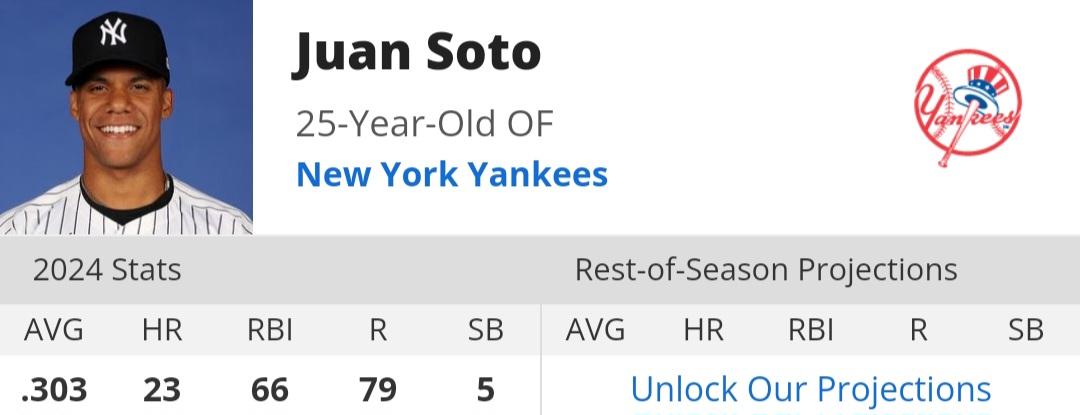
Task: Click the 2024 HR column header
Action: (163, 330)
